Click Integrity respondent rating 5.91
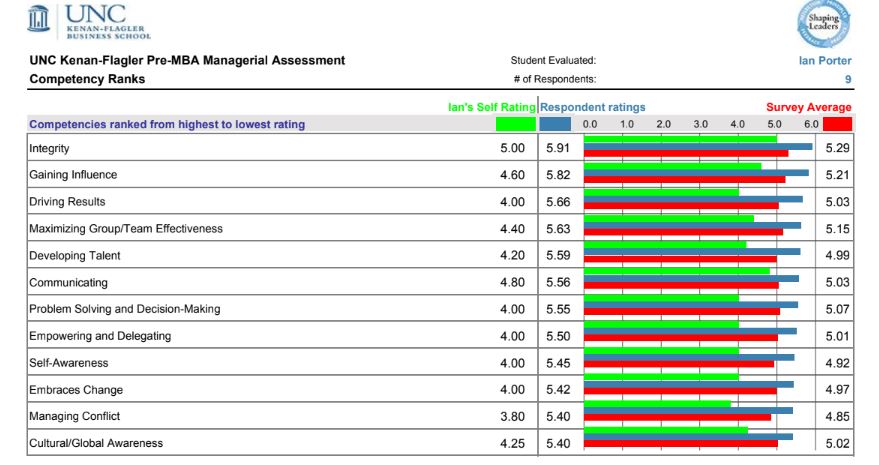The height and width of the screenshot is (465, 879). (x=558, y=148)
